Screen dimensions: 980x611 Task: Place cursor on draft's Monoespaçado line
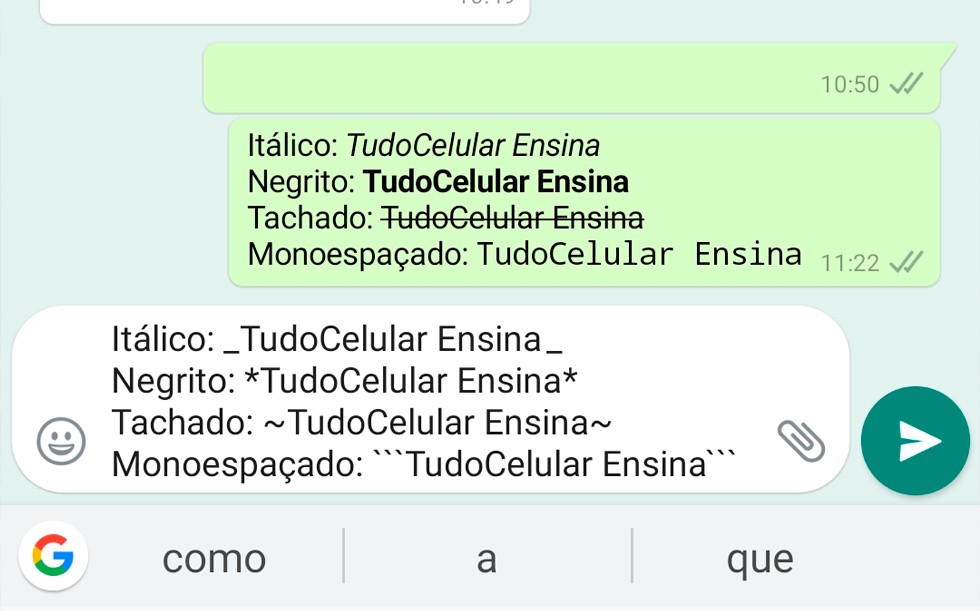click(423, 465)
